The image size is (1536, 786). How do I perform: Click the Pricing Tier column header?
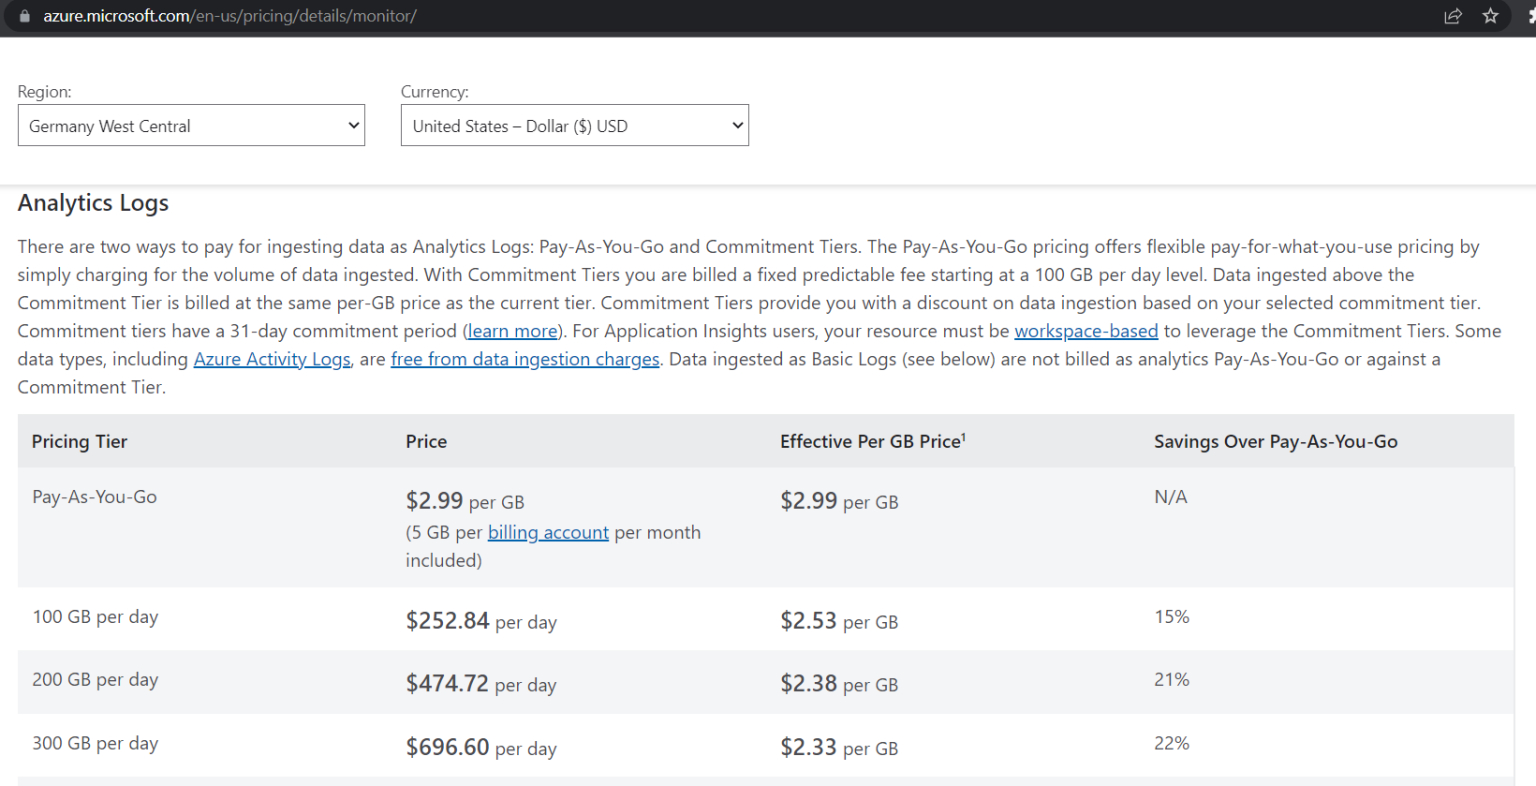tap(80, 442)
